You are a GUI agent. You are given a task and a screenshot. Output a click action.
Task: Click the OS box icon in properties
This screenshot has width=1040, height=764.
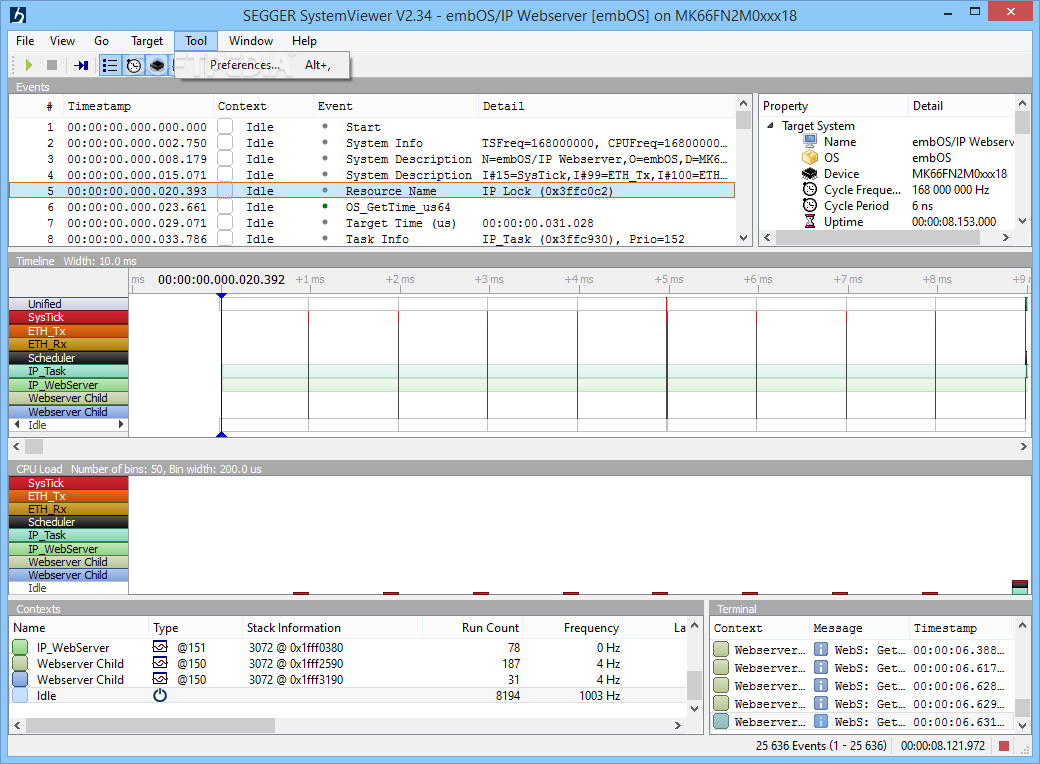[810, 157]
